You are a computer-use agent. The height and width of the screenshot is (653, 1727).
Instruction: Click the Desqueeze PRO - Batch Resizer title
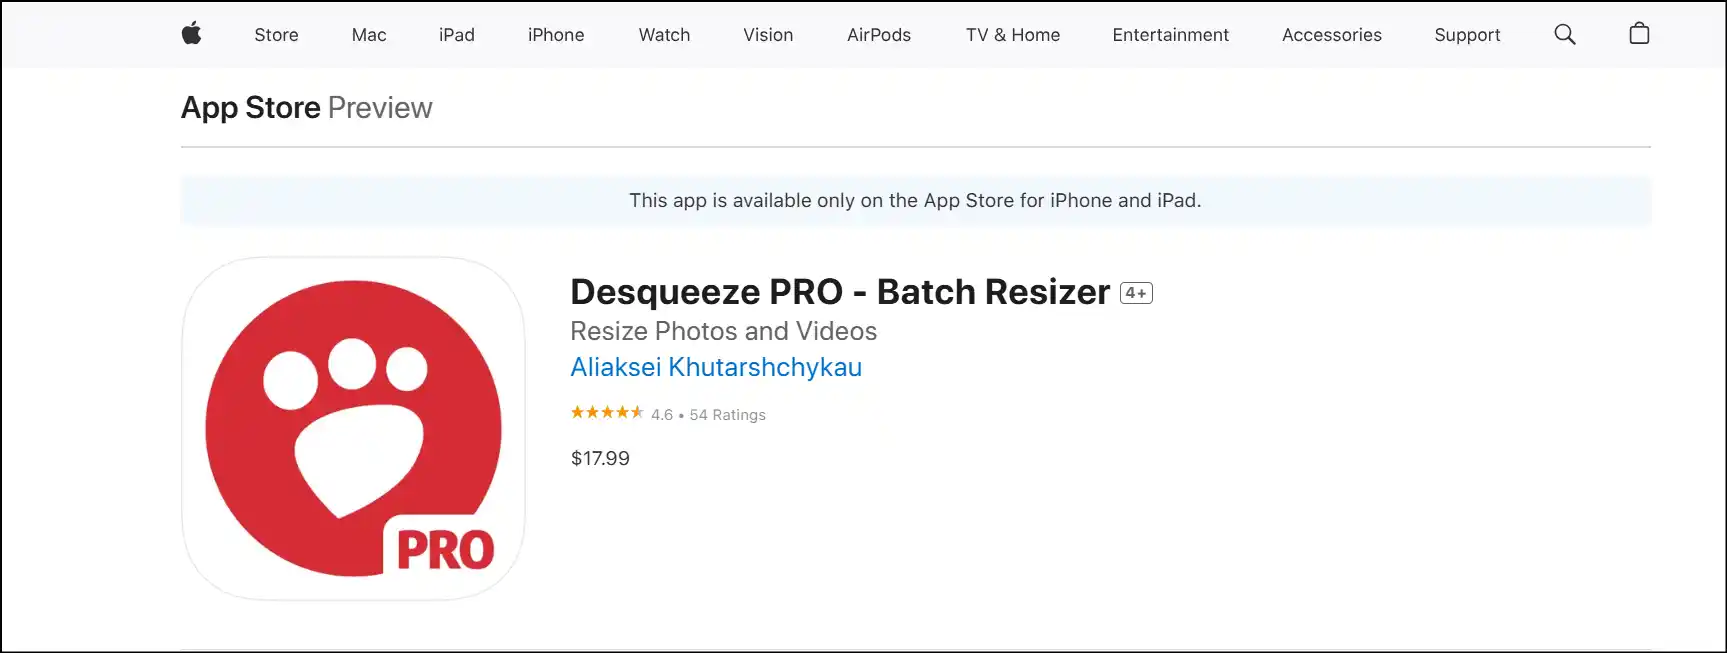840,292
